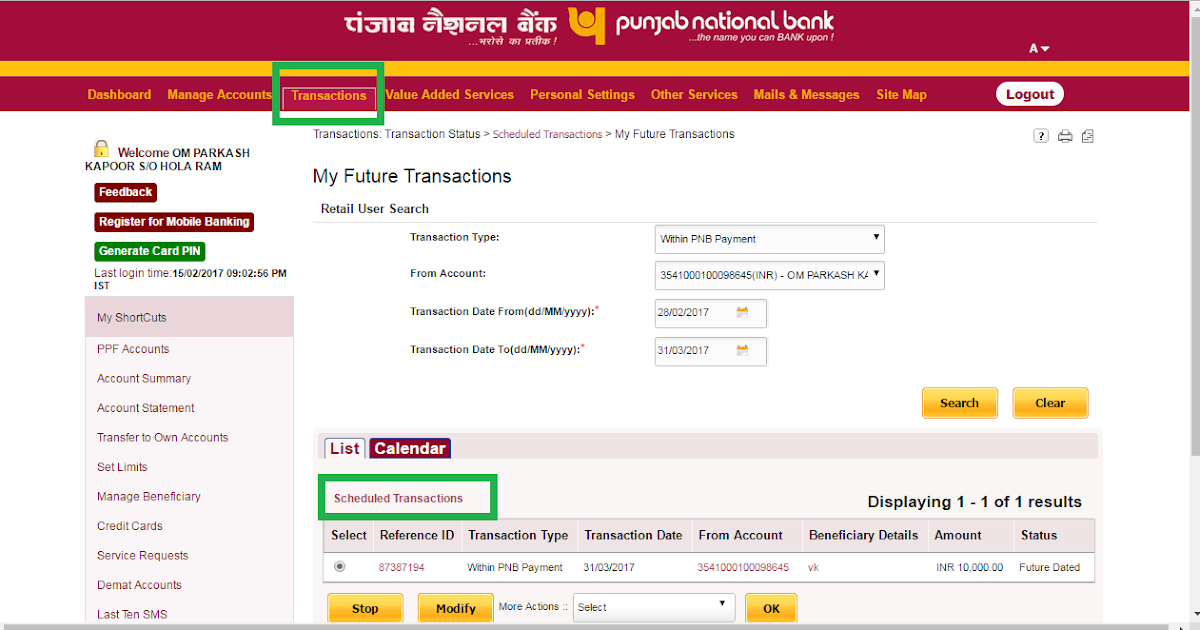Viewport: 1200px width, 630px height.
Task: Click the Feedback button
Action: (x=125, y=191)
